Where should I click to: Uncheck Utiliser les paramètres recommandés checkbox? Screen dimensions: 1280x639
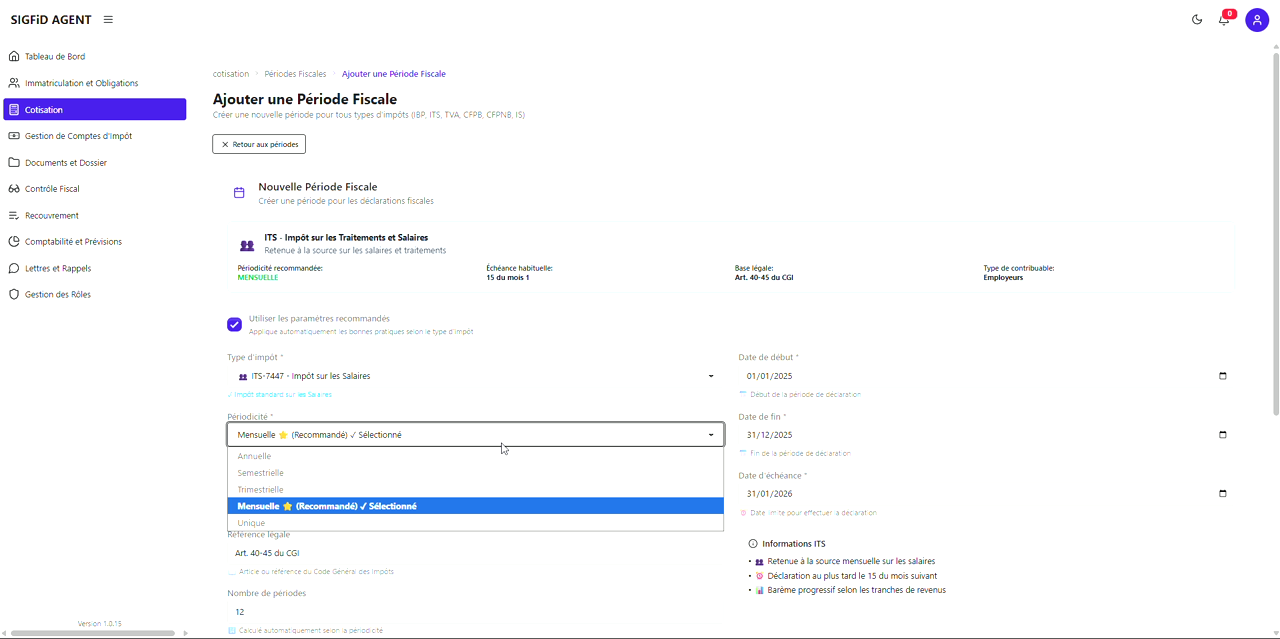pos(234,325)
